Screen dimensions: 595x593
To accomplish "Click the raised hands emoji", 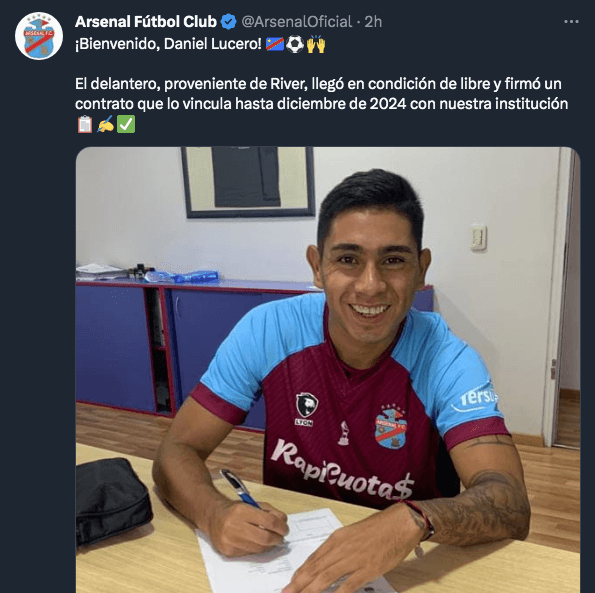I will (x=316, y=44).
